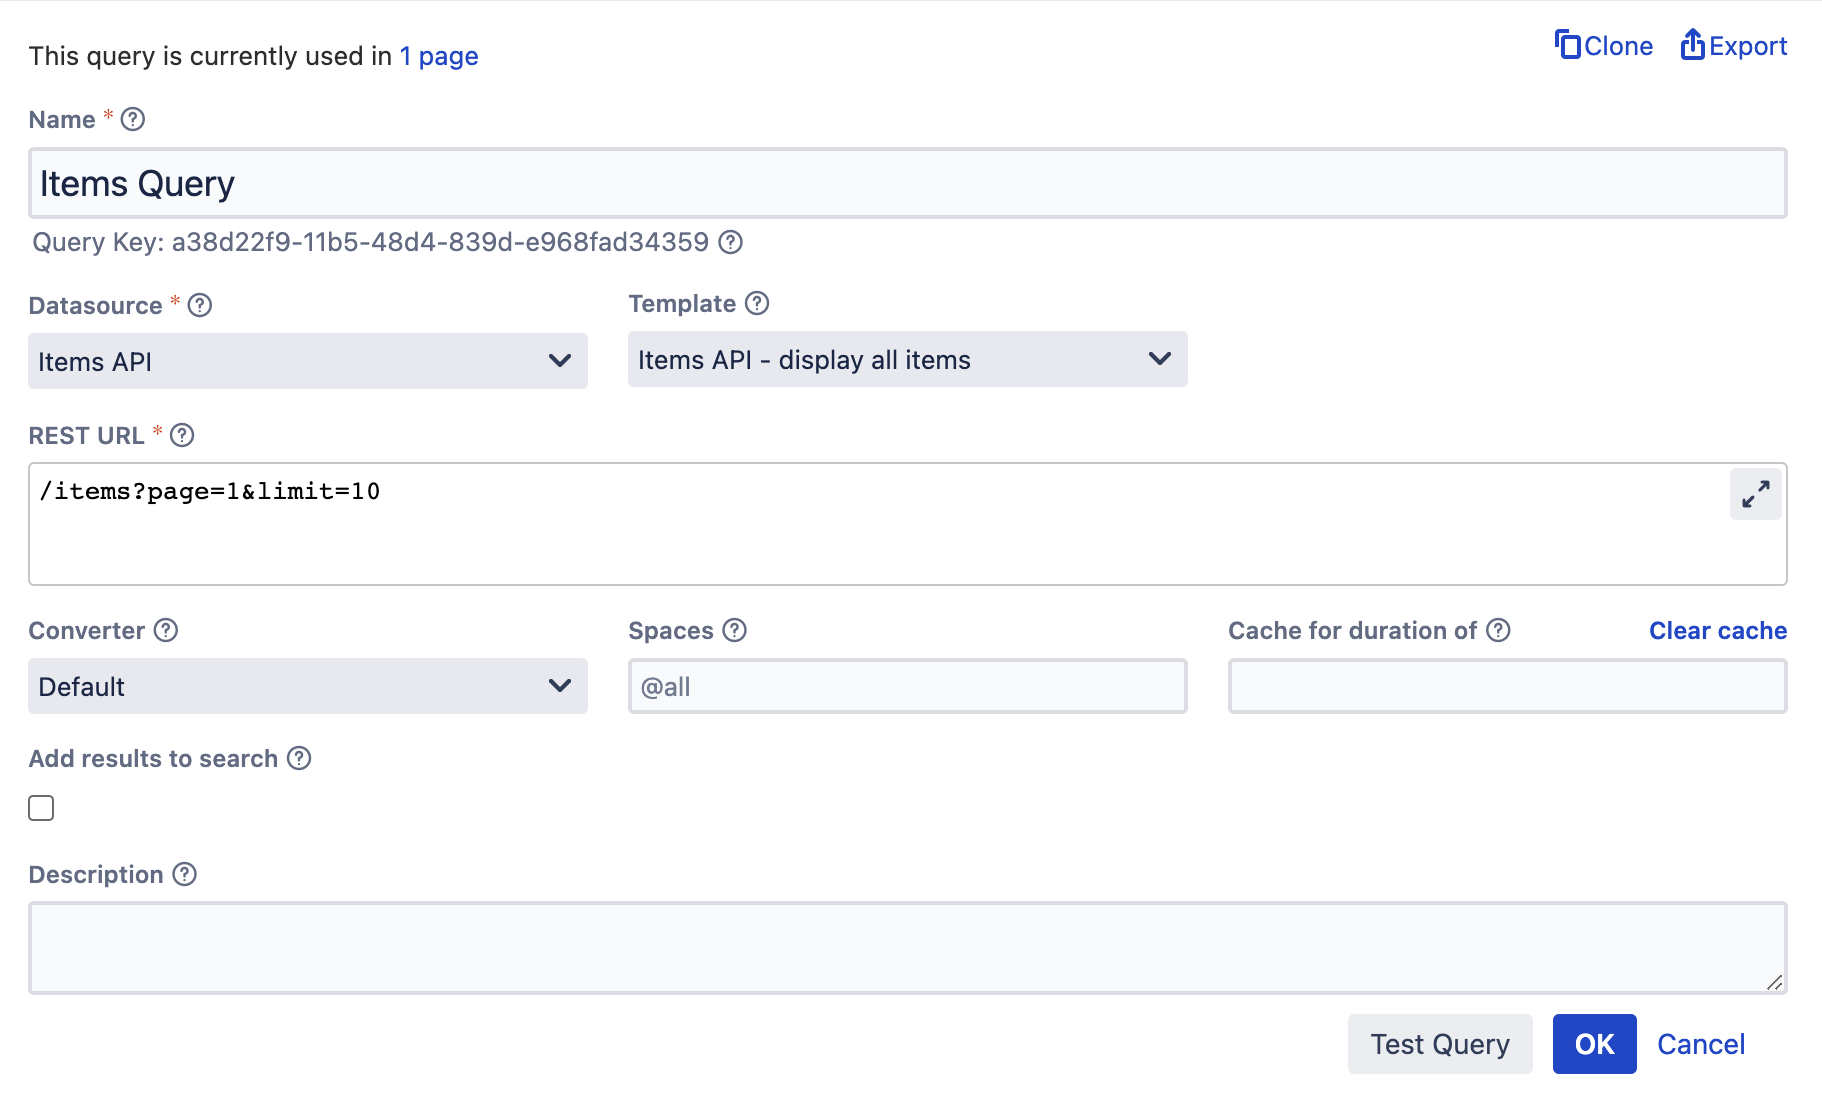1822x1118 pixels.
Task: Click the Clone icon
Action: point(1568,45)
